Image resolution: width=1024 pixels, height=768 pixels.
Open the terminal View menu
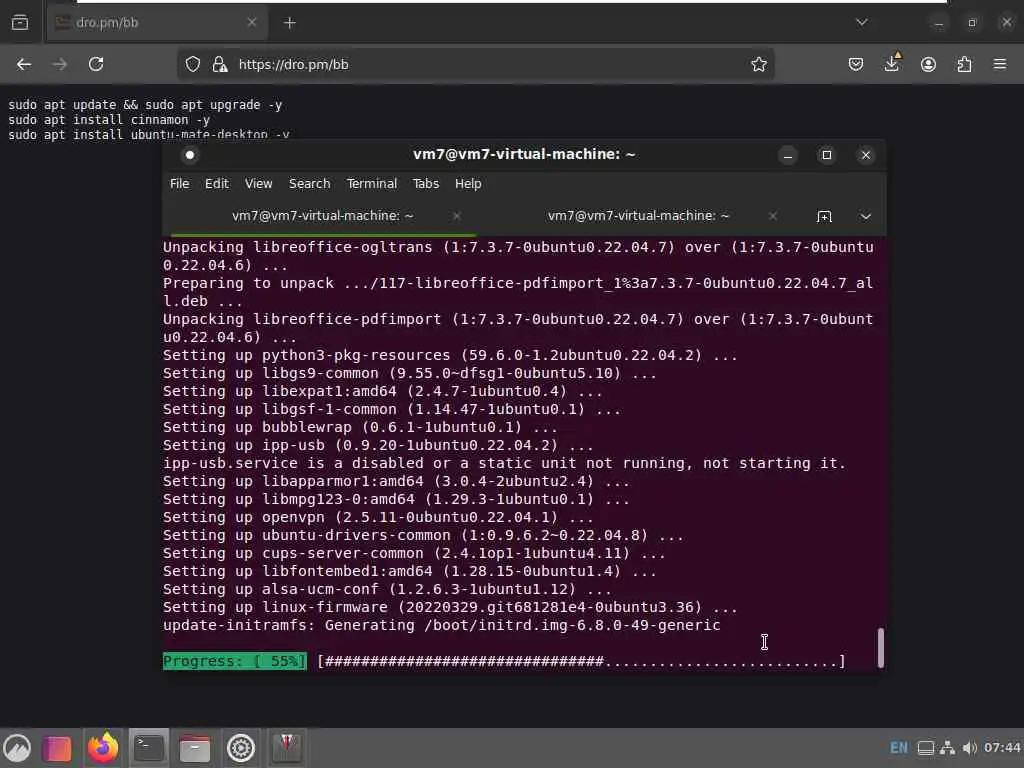[259, 184]
